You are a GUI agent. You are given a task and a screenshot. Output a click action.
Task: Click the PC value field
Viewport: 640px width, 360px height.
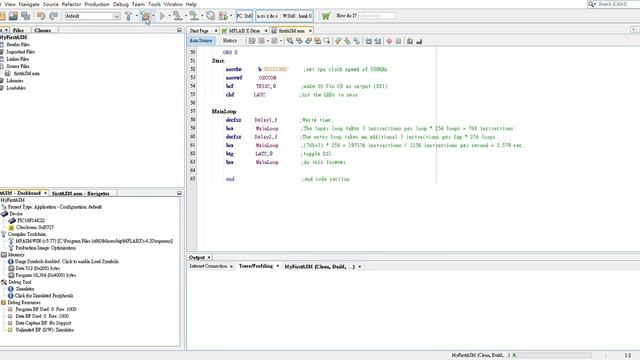244,16
